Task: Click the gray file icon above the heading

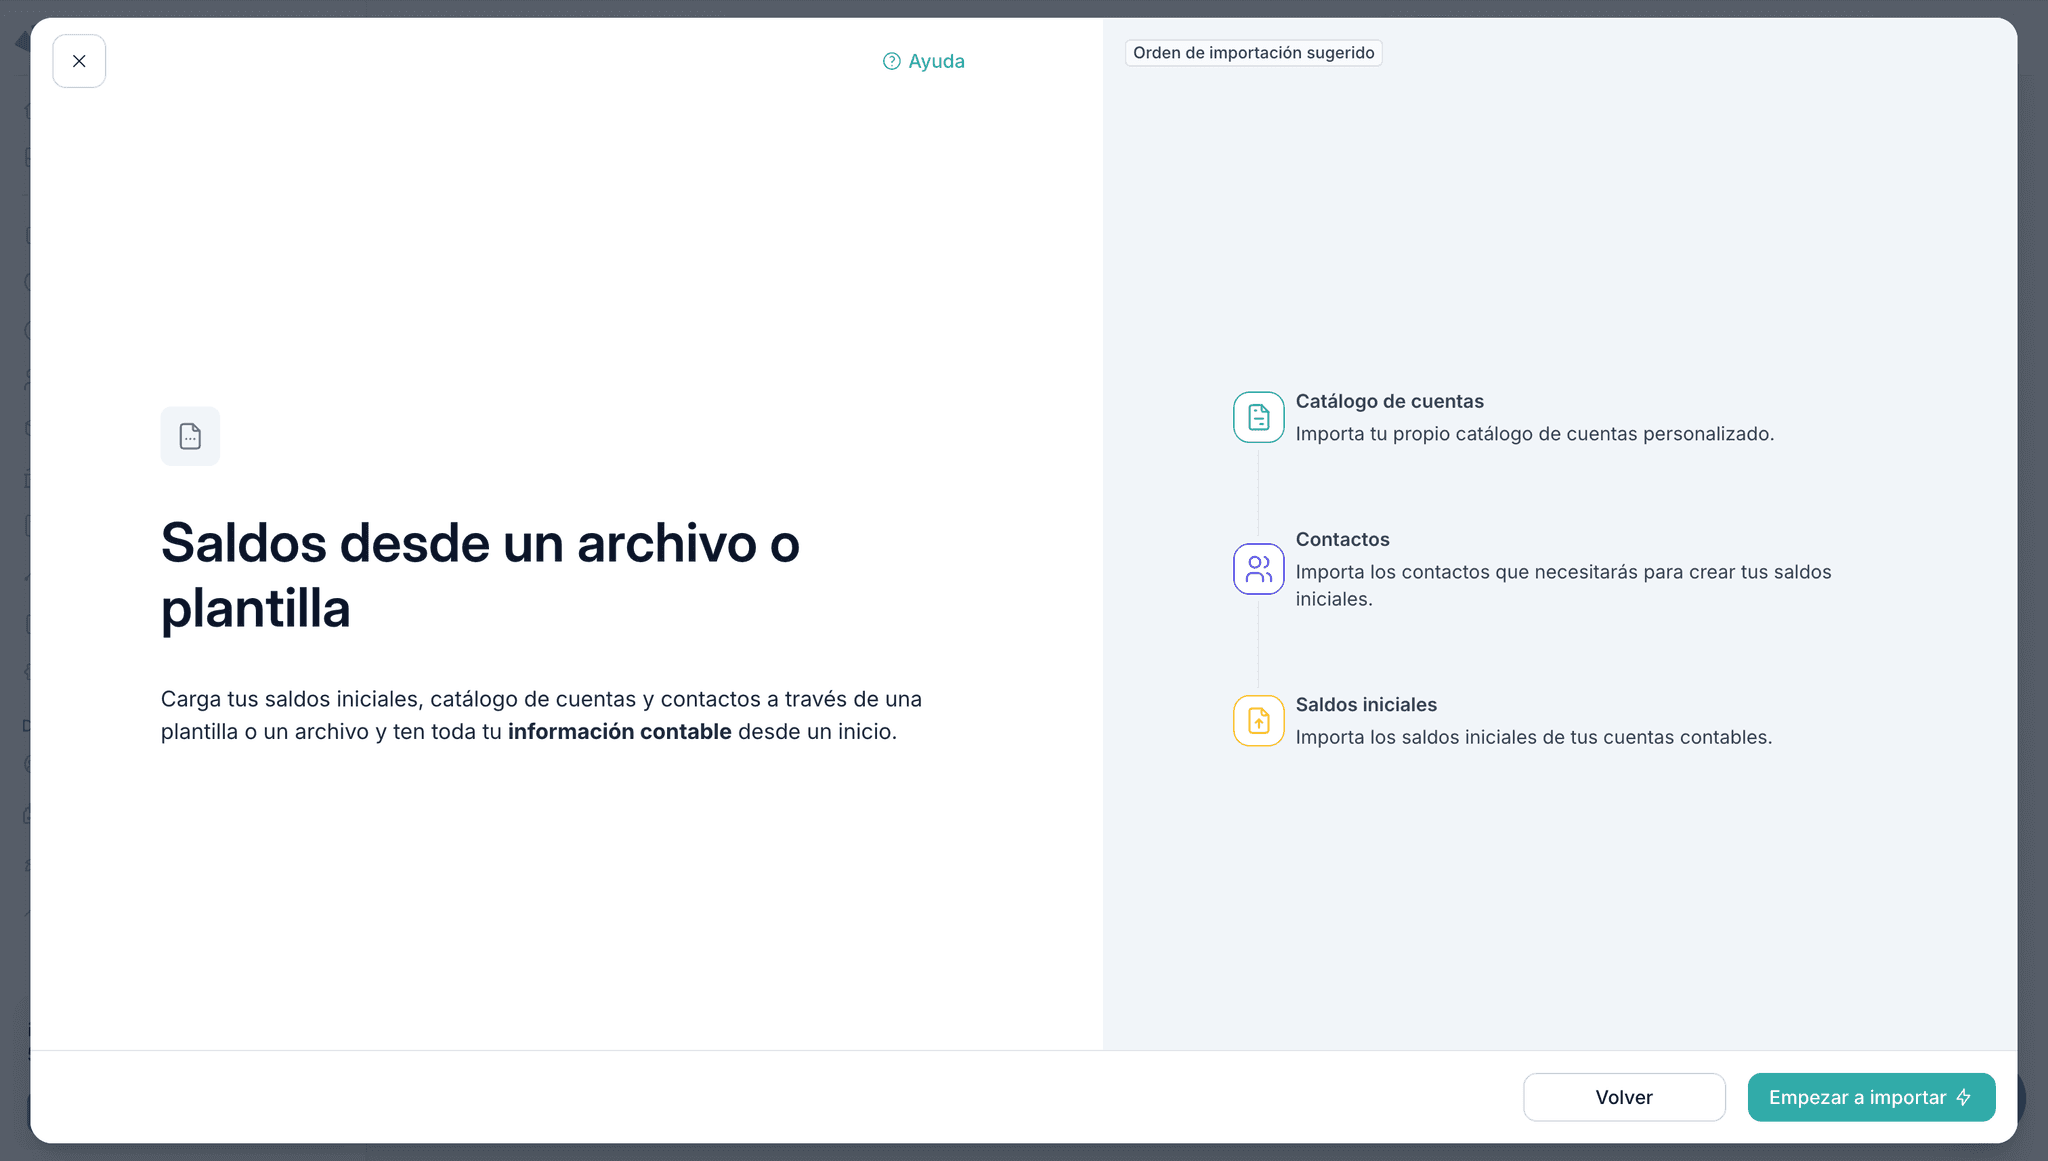Action: pos(190,436)
